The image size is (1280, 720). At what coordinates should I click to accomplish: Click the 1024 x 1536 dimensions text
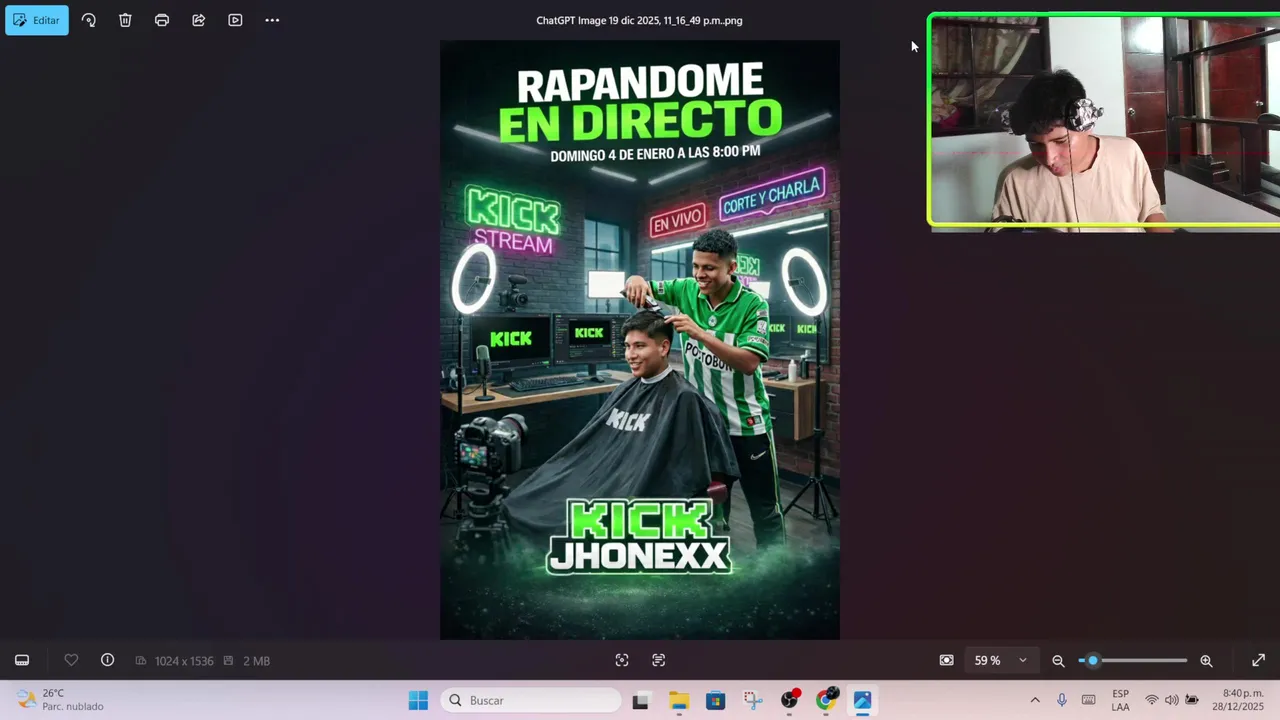pos(184,661)
